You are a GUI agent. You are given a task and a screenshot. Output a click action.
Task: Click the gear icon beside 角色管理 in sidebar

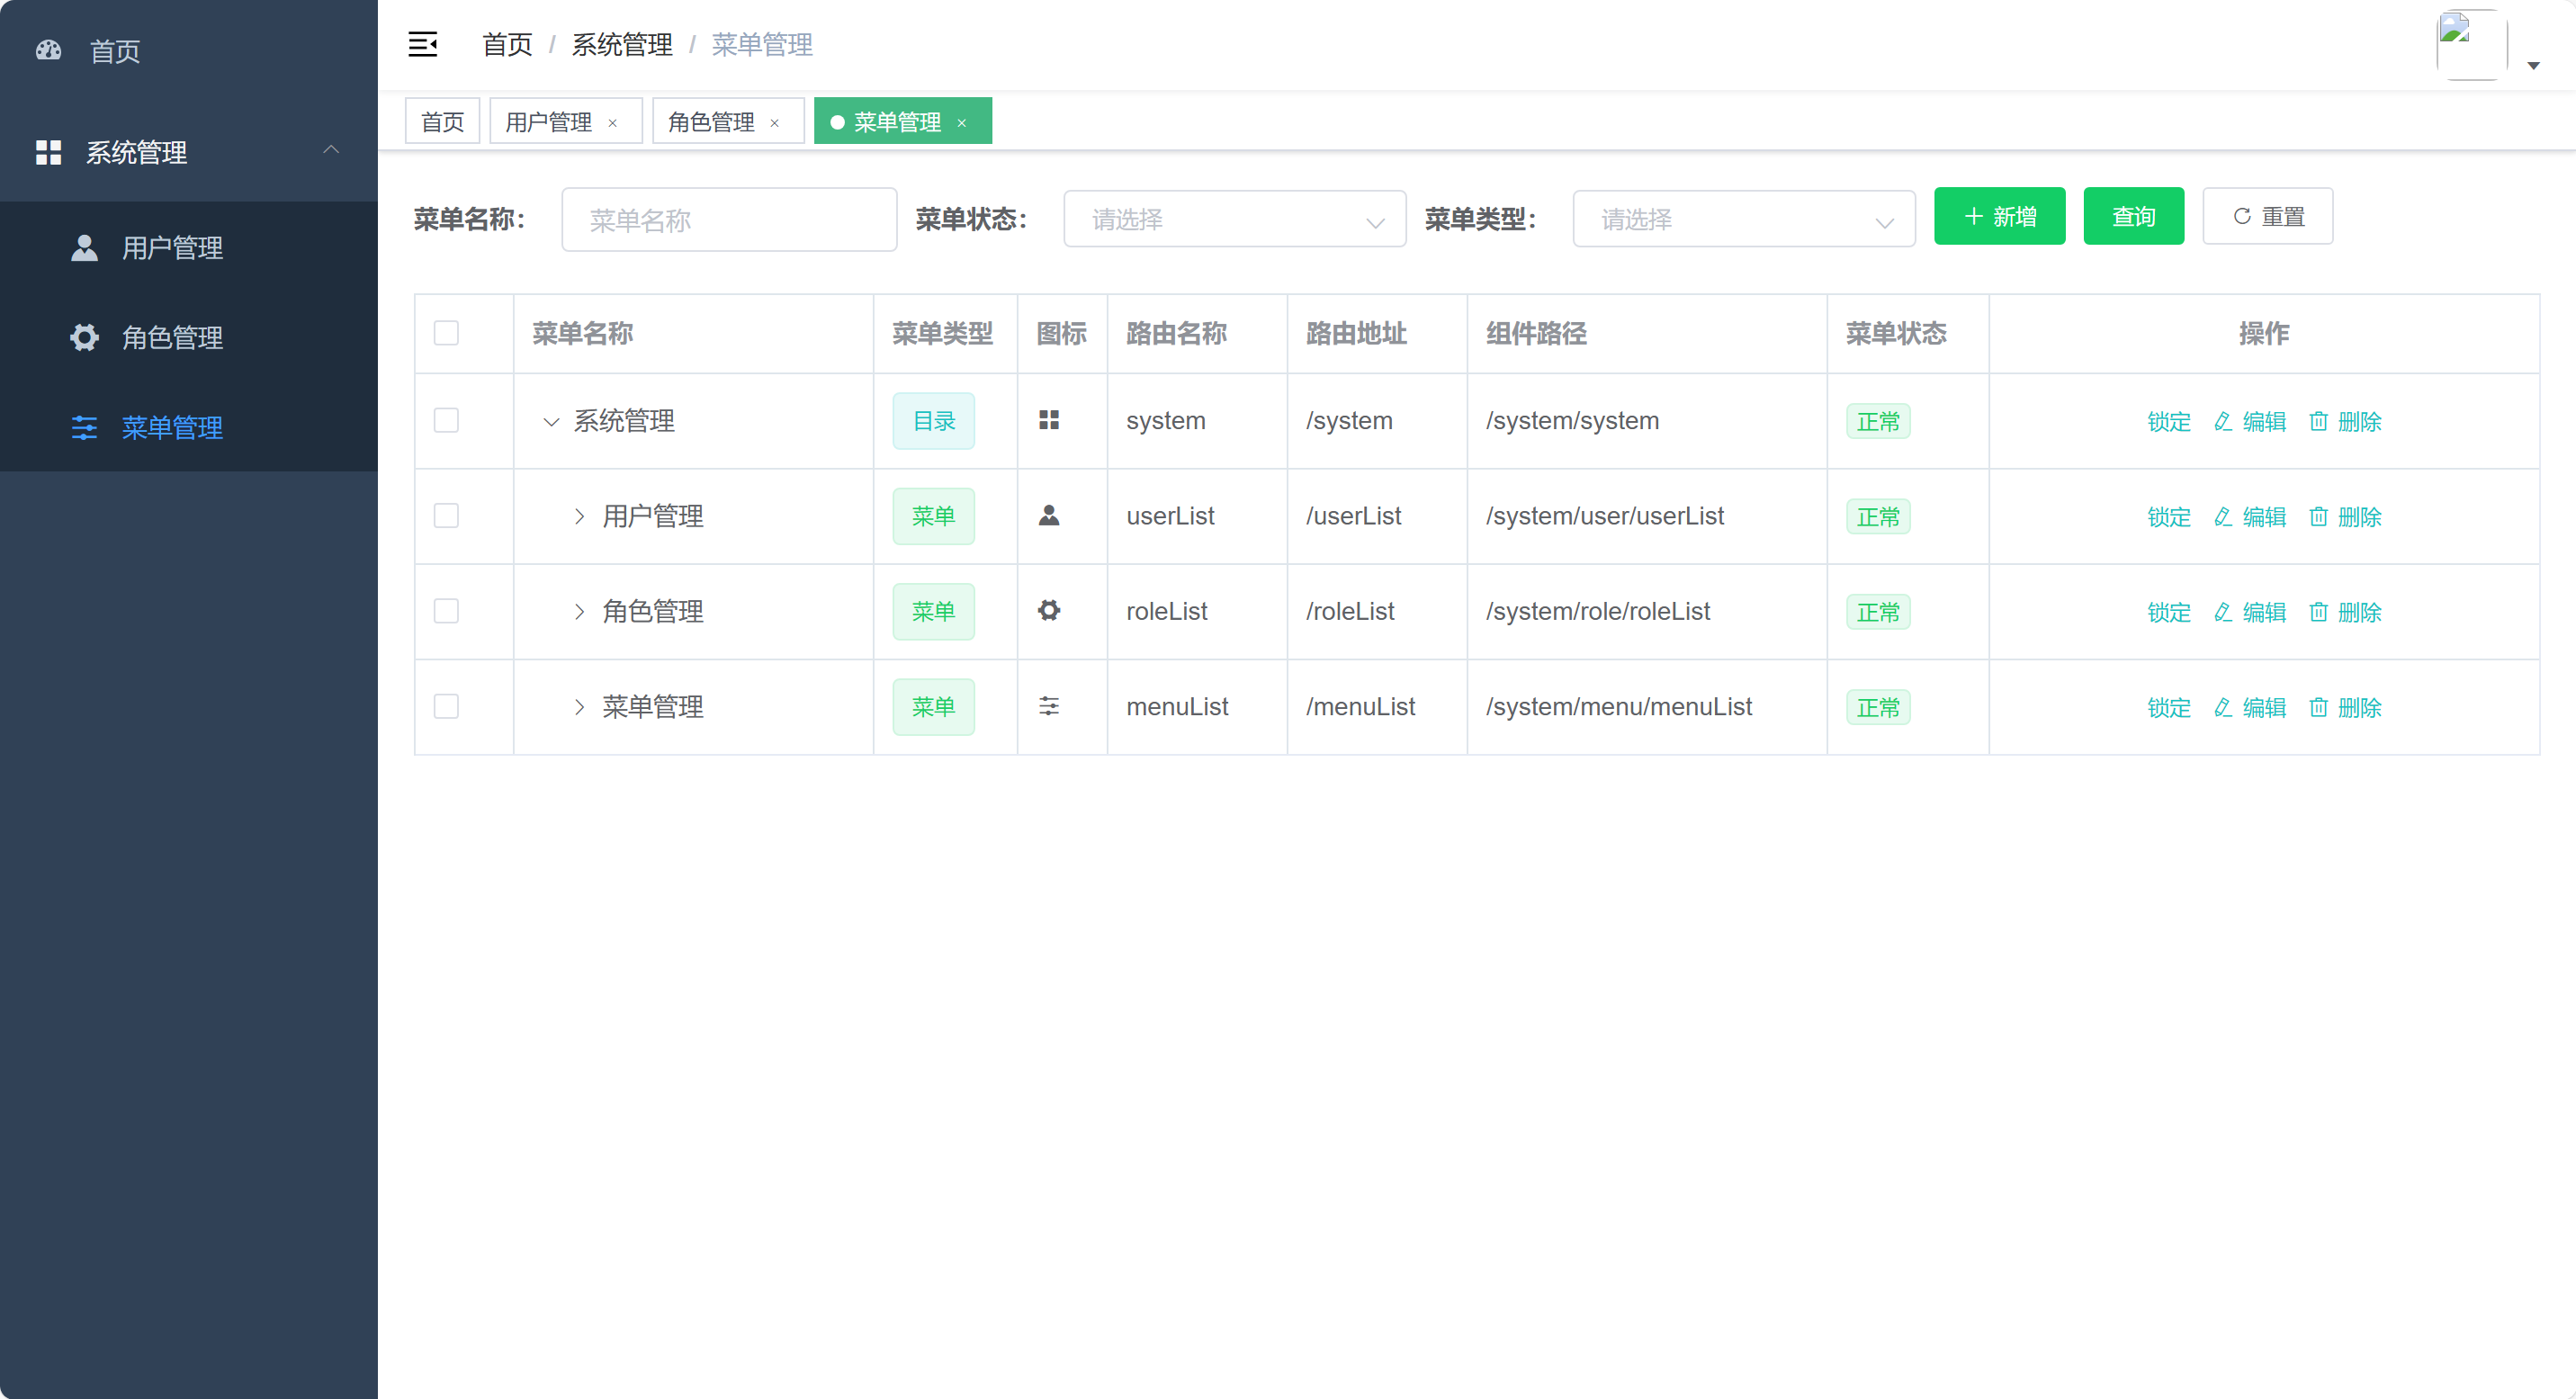(x=85, y=337)
